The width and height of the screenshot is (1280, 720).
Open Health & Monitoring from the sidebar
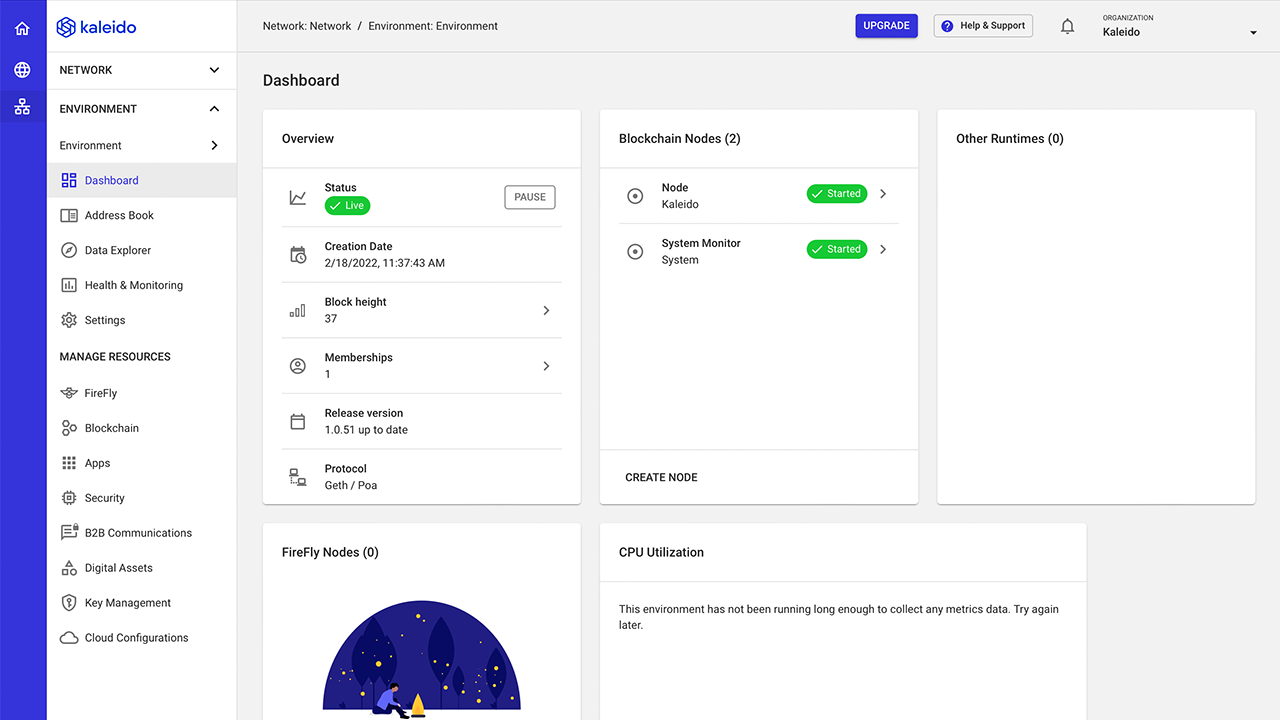tap(133, 285)
